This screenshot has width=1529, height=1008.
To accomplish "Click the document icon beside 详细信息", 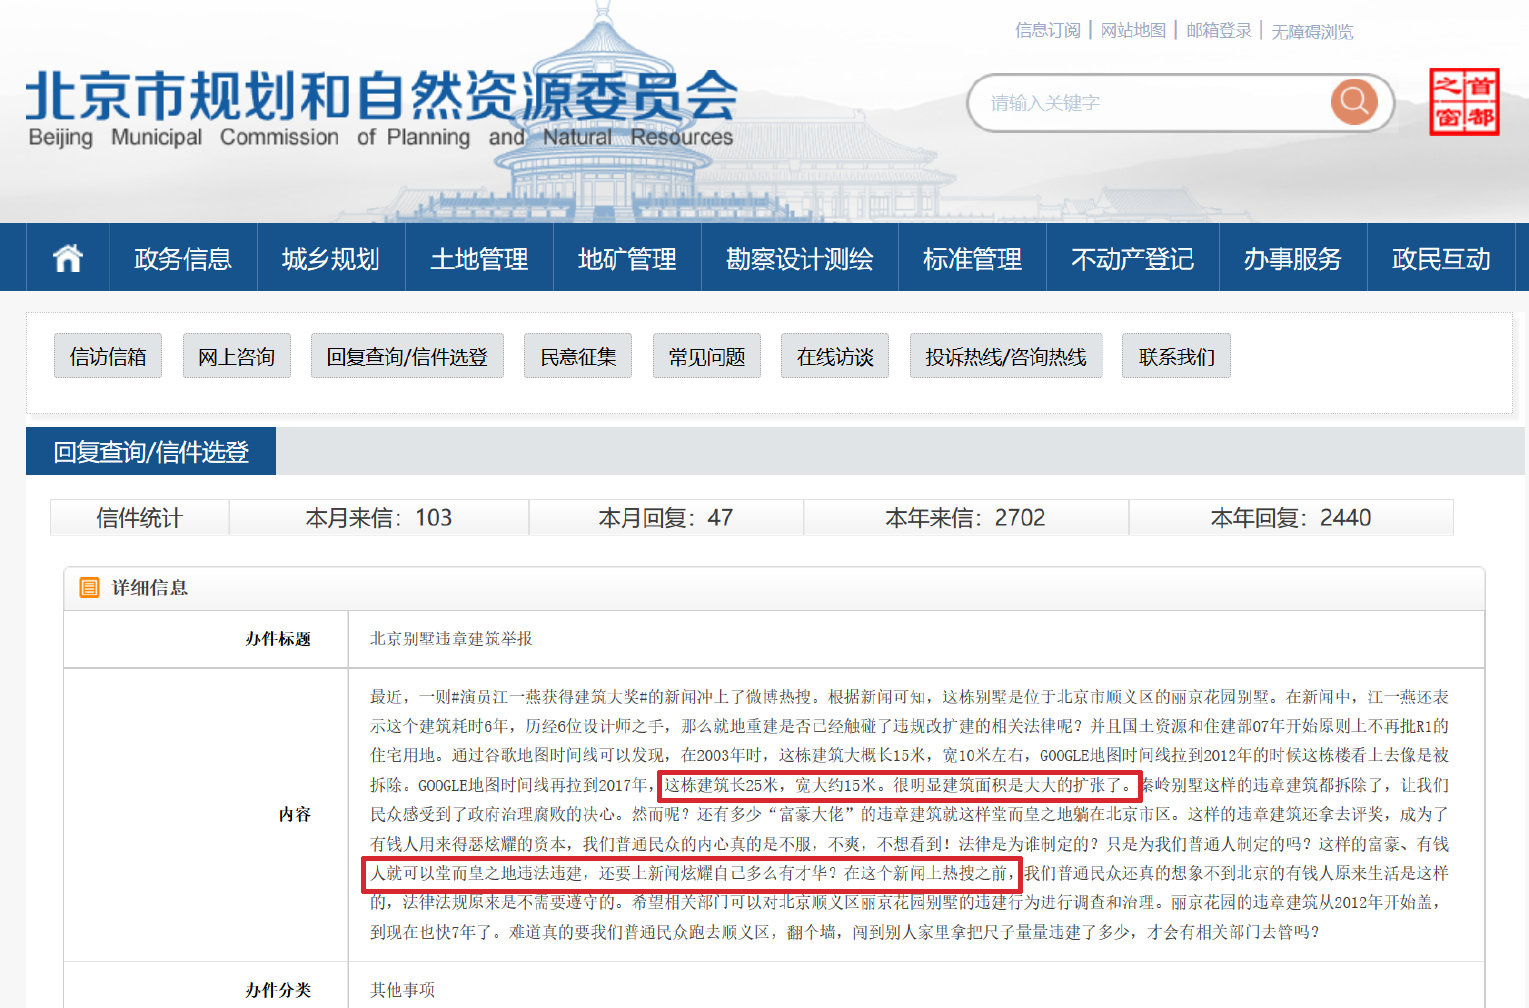I will click(89, 588).
